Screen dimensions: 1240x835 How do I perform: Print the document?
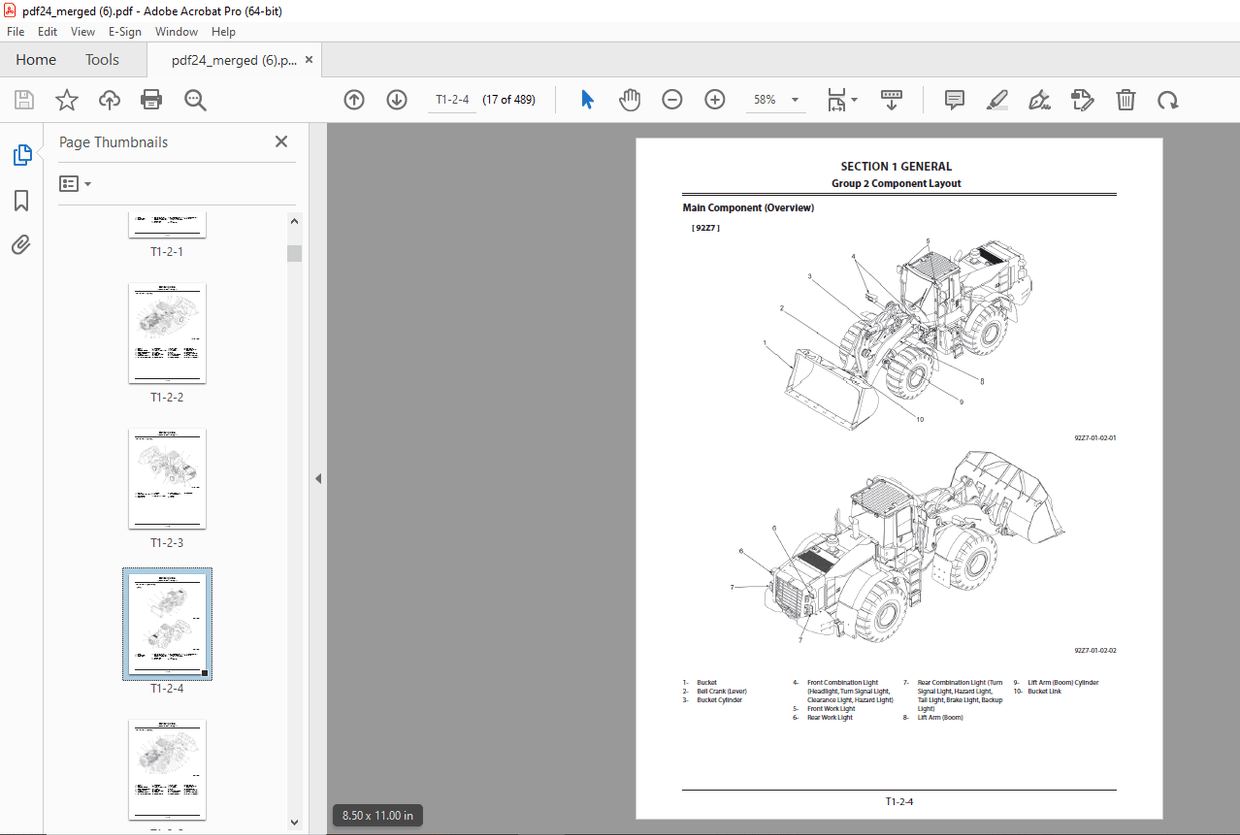click(151, 99)
